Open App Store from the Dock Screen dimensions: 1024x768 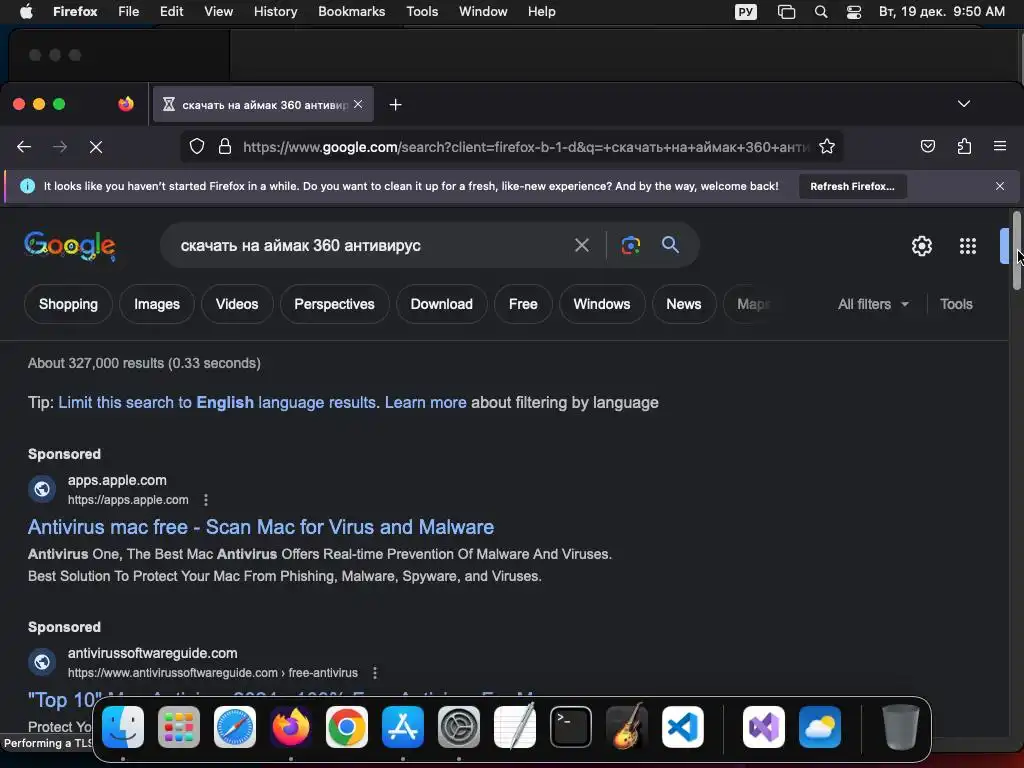403,727
